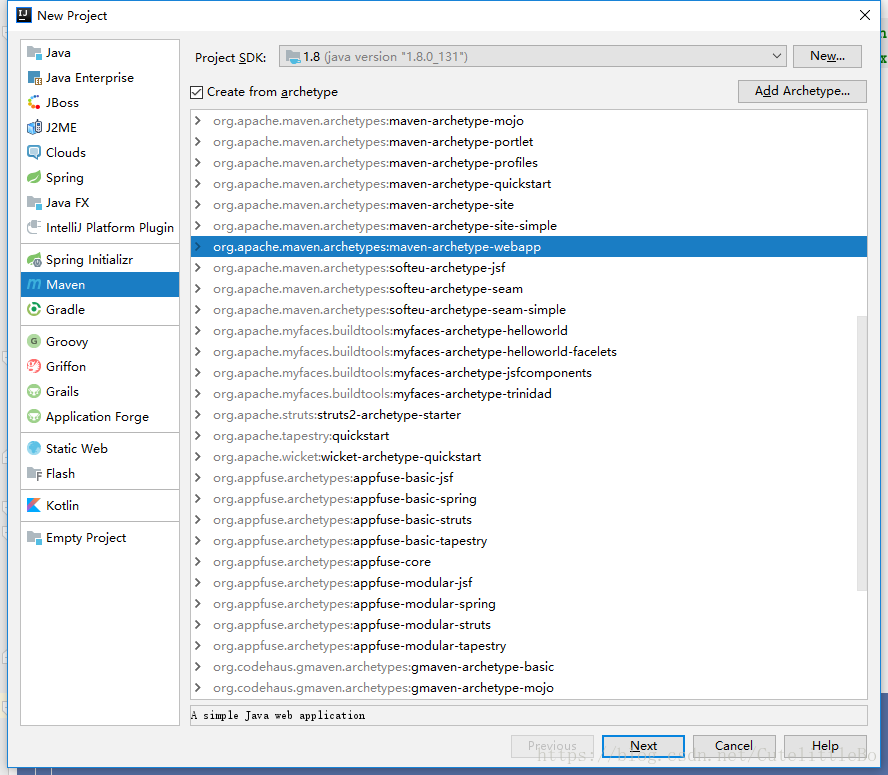Click the Flash icon

[x=34, y=474]
